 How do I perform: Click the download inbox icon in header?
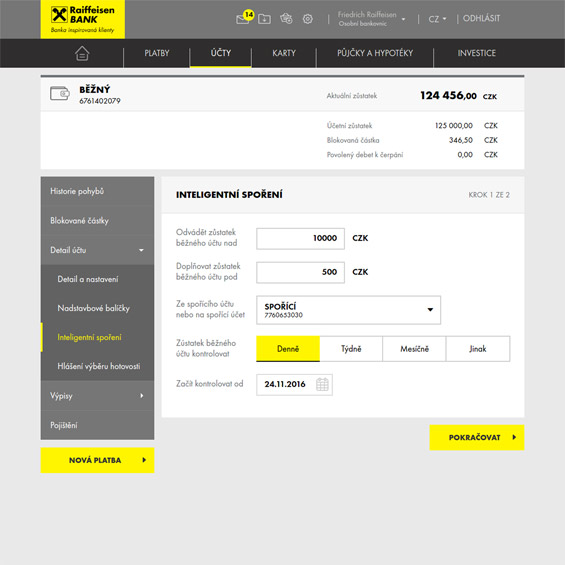tap(264, 18)
